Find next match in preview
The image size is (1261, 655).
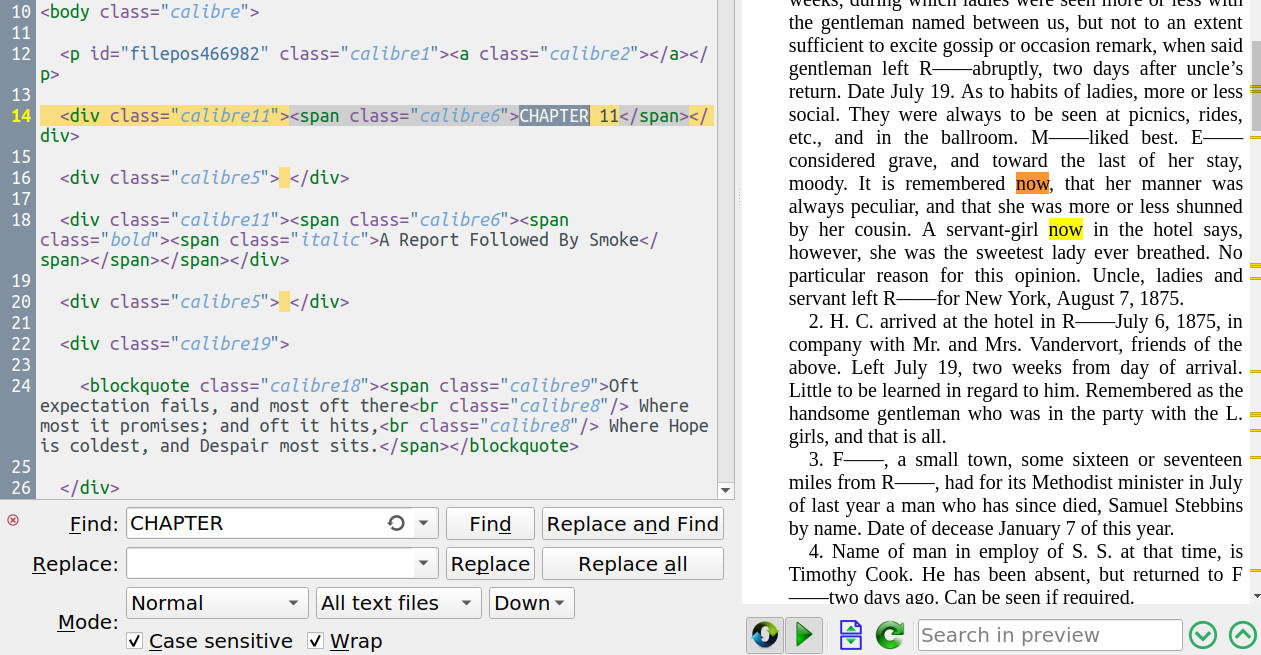(1203, 634)
